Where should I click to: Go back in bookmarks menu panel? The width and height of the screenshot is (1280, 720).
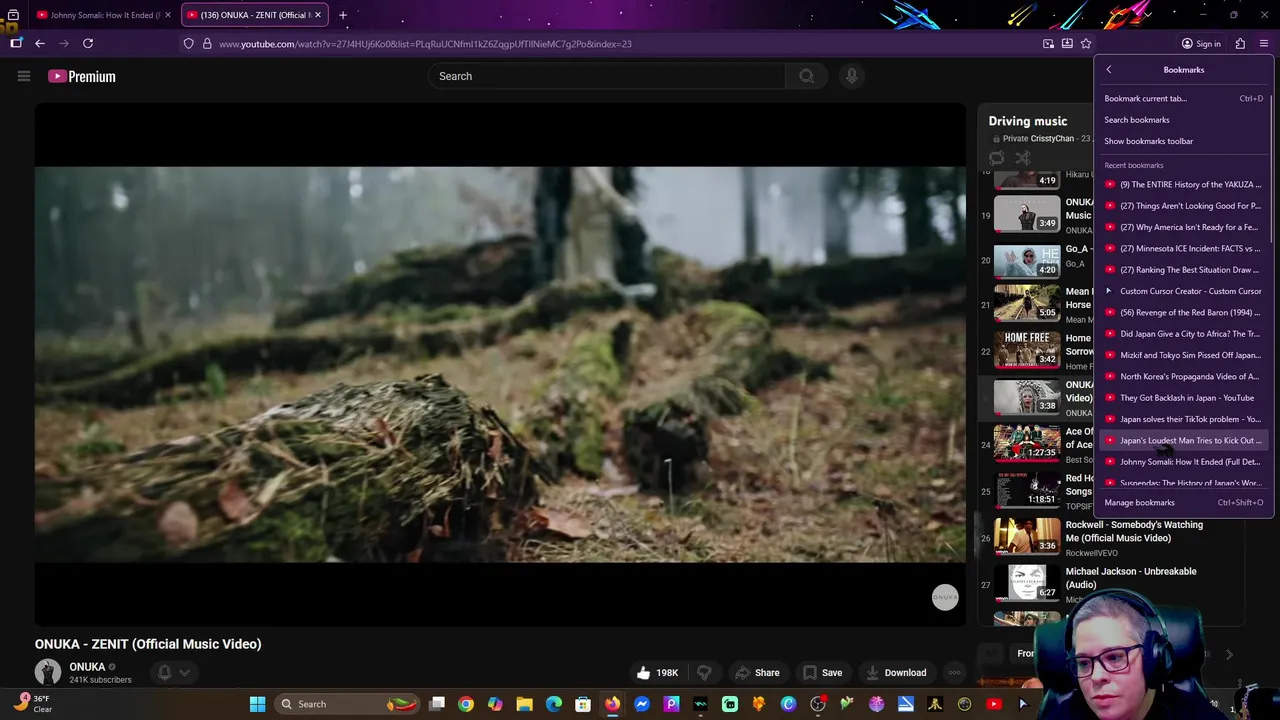tap(1108, 70)
